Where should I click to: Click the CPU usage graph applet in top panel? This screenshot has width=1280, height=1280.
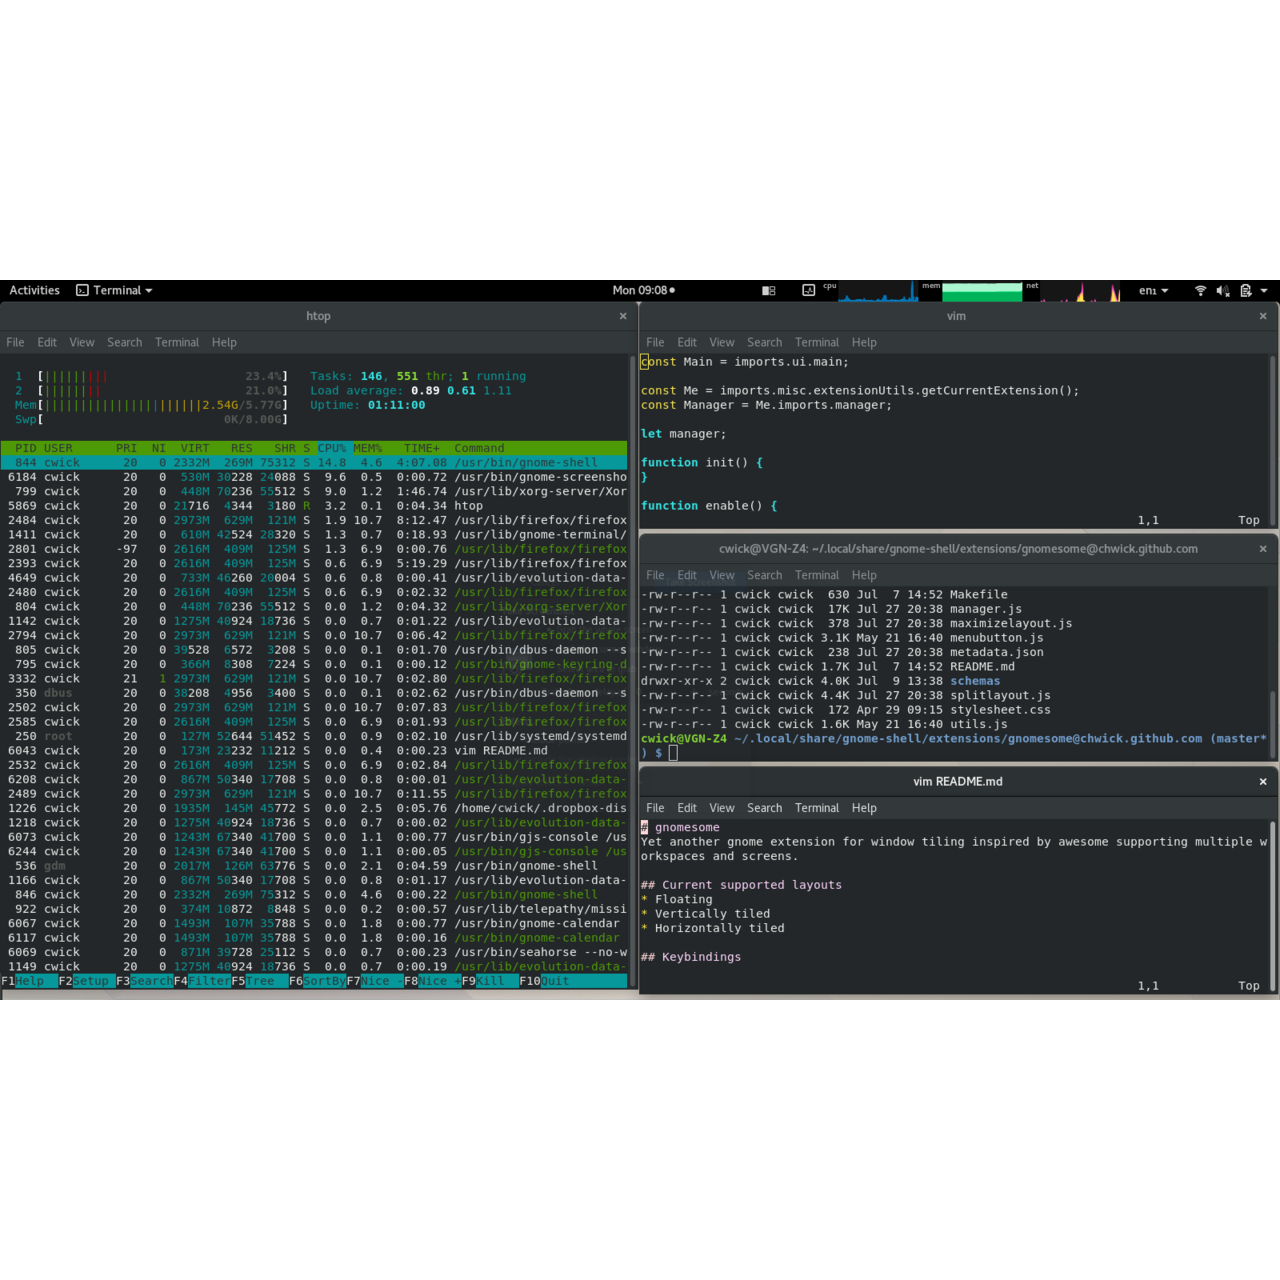[878, 292]
